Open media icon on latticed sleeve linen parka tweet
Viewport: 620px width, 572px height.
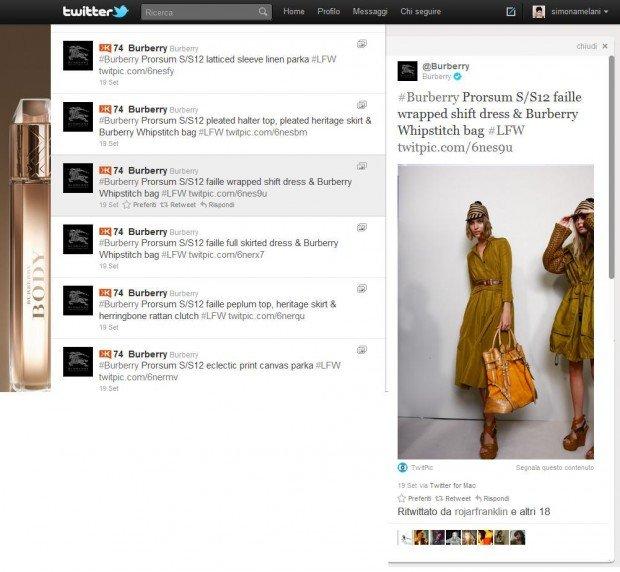coord(362,44)
